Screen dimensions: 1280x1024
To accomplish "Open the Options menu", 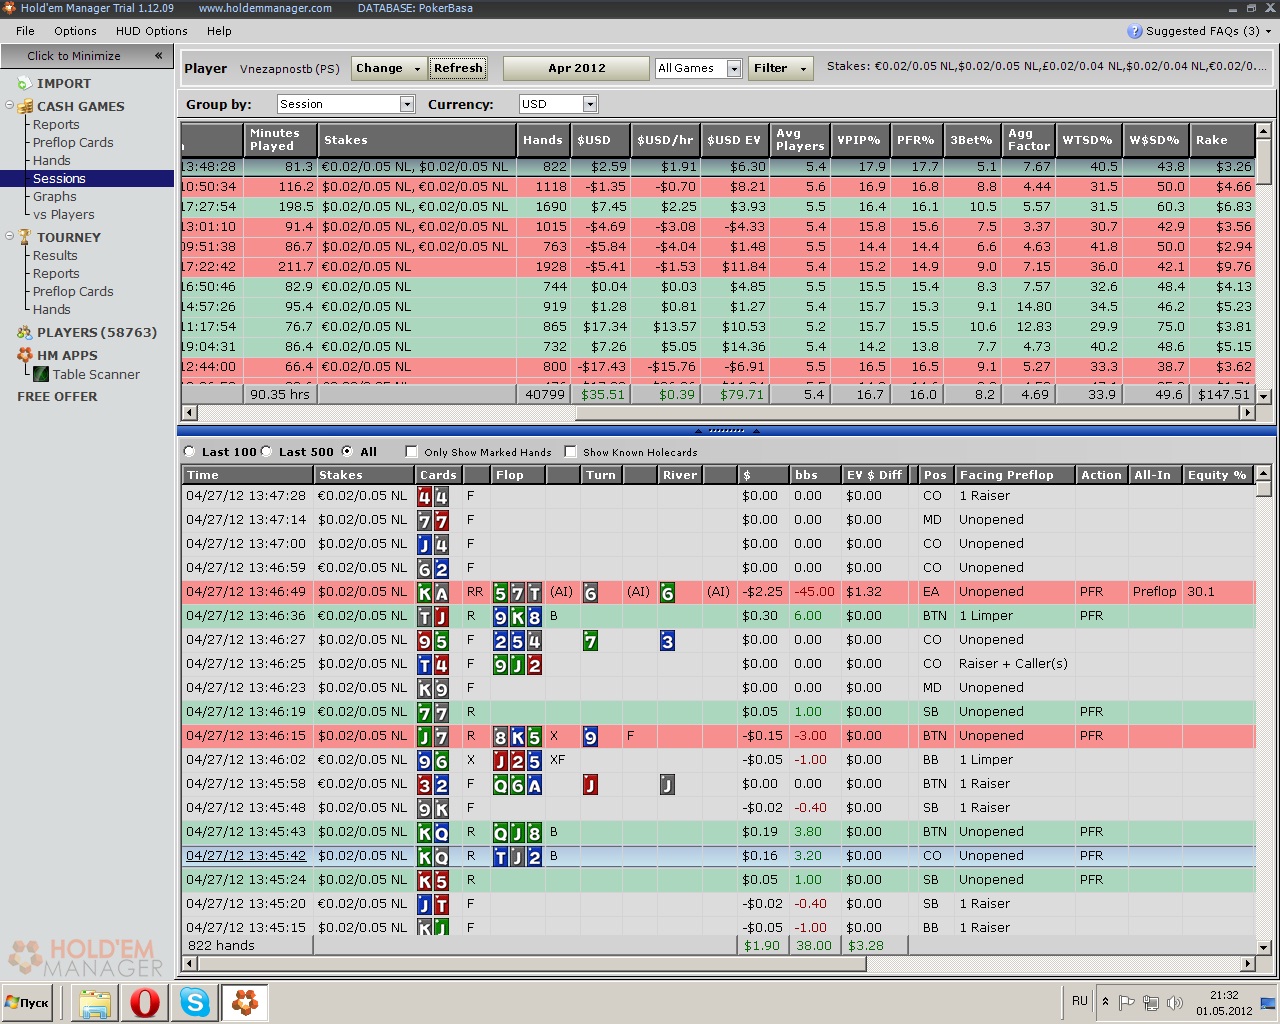I will [x=75, y=31].
